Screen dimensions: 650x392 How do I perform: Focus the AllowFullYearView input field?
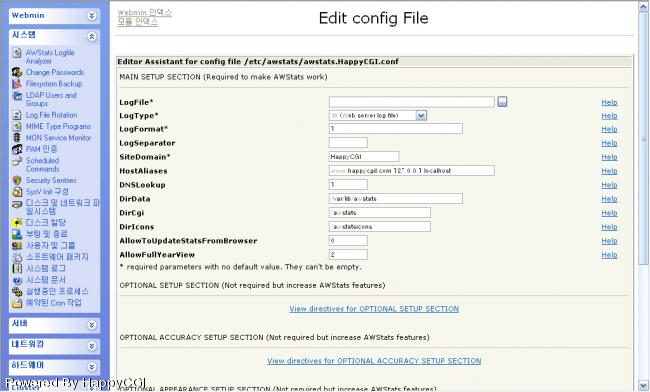[348, 254]
